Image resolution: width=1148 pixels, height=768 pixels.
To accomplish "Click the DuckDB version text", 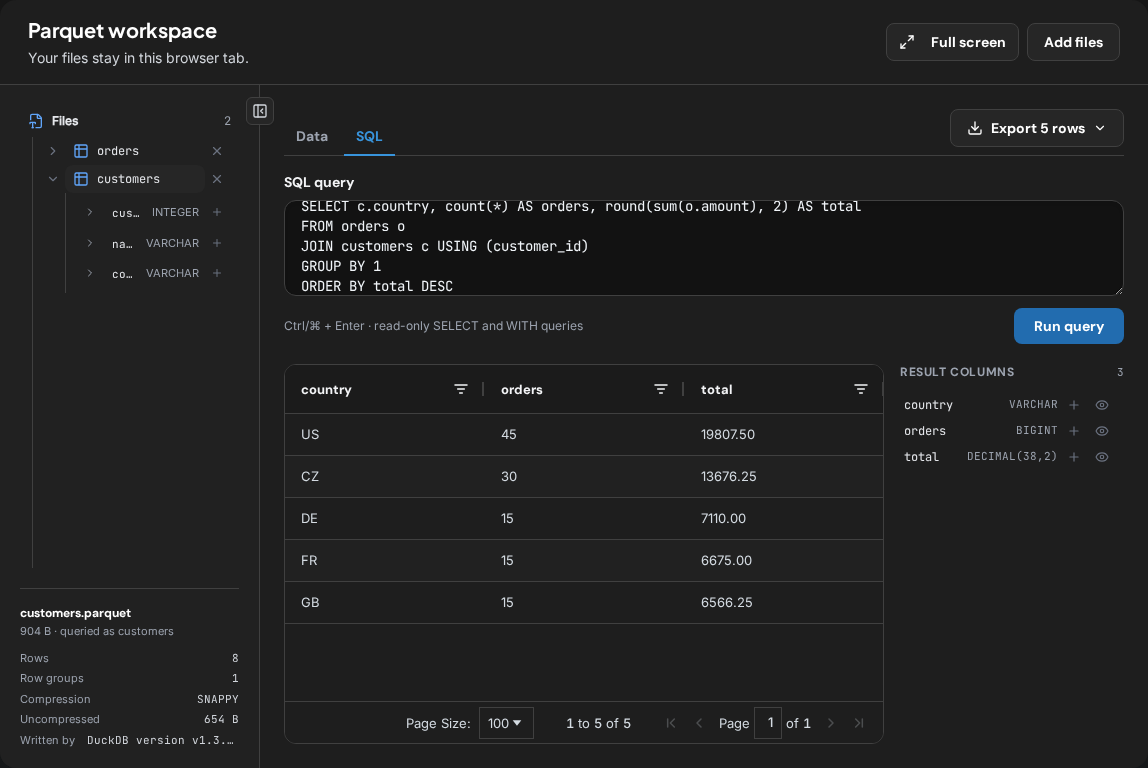I will (x=160, y=740).
